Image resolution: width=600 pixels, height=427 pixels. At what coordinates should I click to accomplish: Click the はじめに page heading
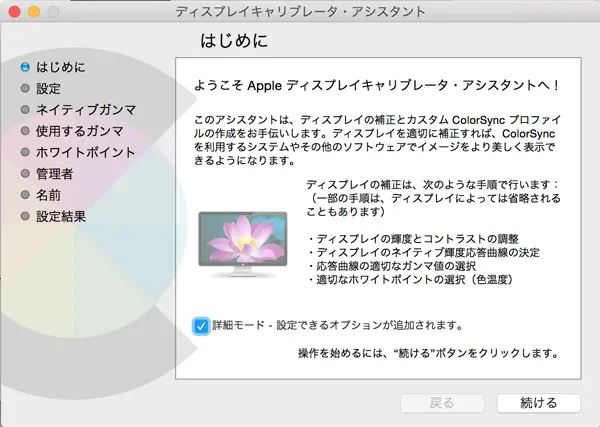tap(234, 41)
